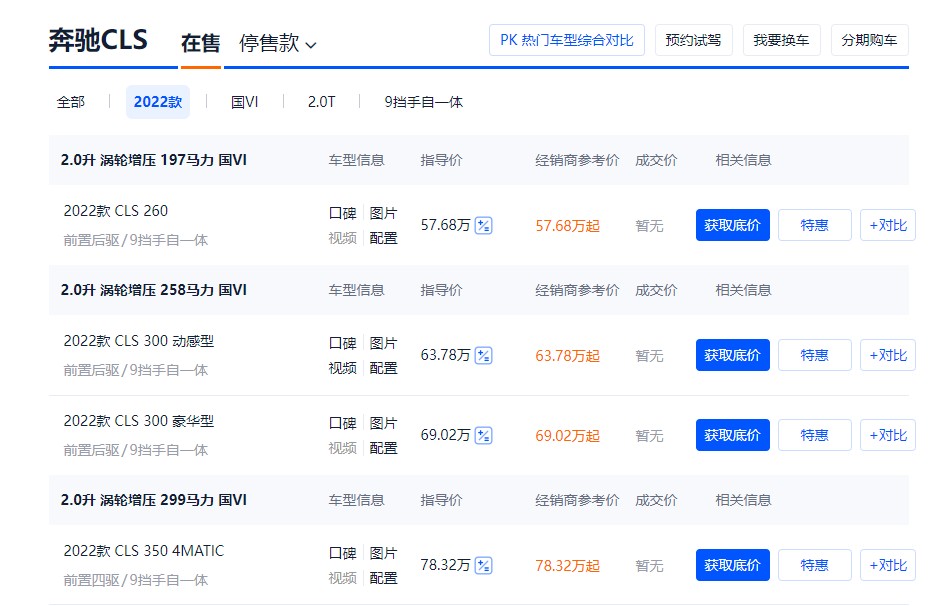Viewport: 934px width, 606px height.
Task: Open 图片 gallery for CLS 300 豪华型
Action: [x=383, y=423]
